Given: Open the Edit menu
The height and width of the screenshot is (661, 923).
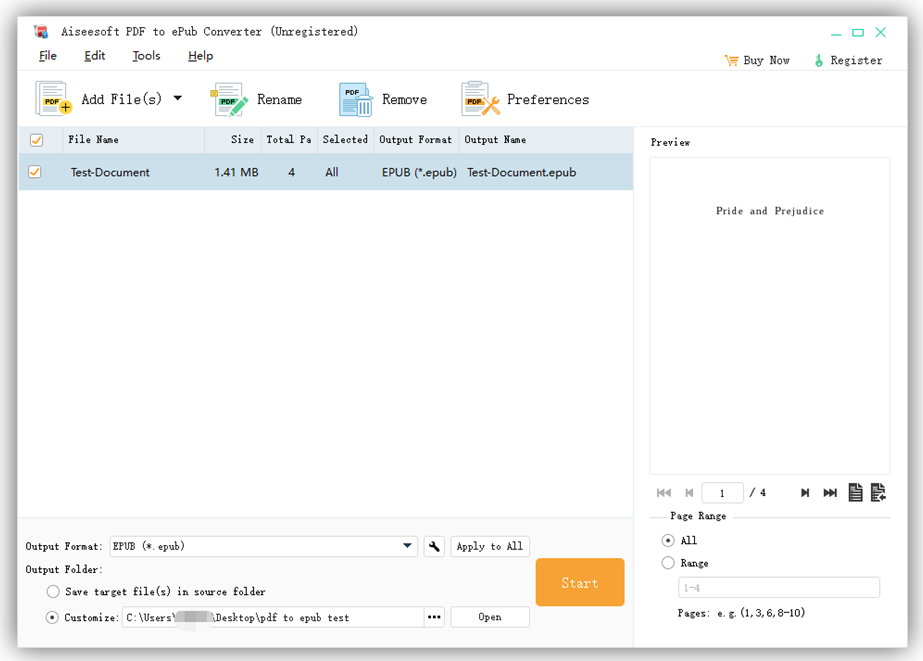Looking at the screenshot, I should pos(94,56).
